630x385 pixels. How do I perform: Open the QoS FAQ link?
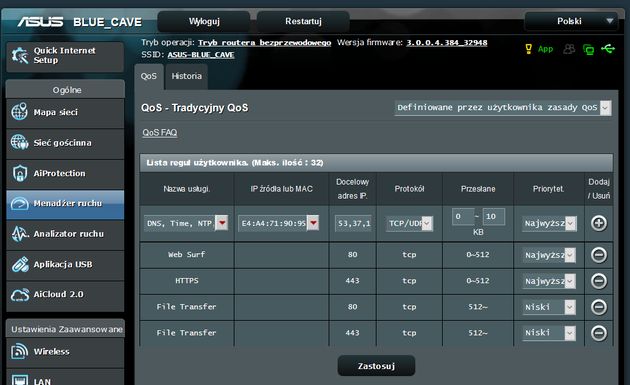[x=160, y=133]
